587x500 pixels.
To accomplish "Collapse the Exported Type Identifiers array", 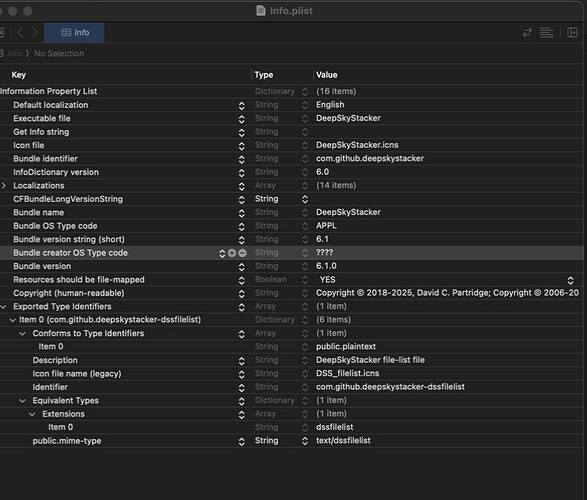I will pos(4,307).
